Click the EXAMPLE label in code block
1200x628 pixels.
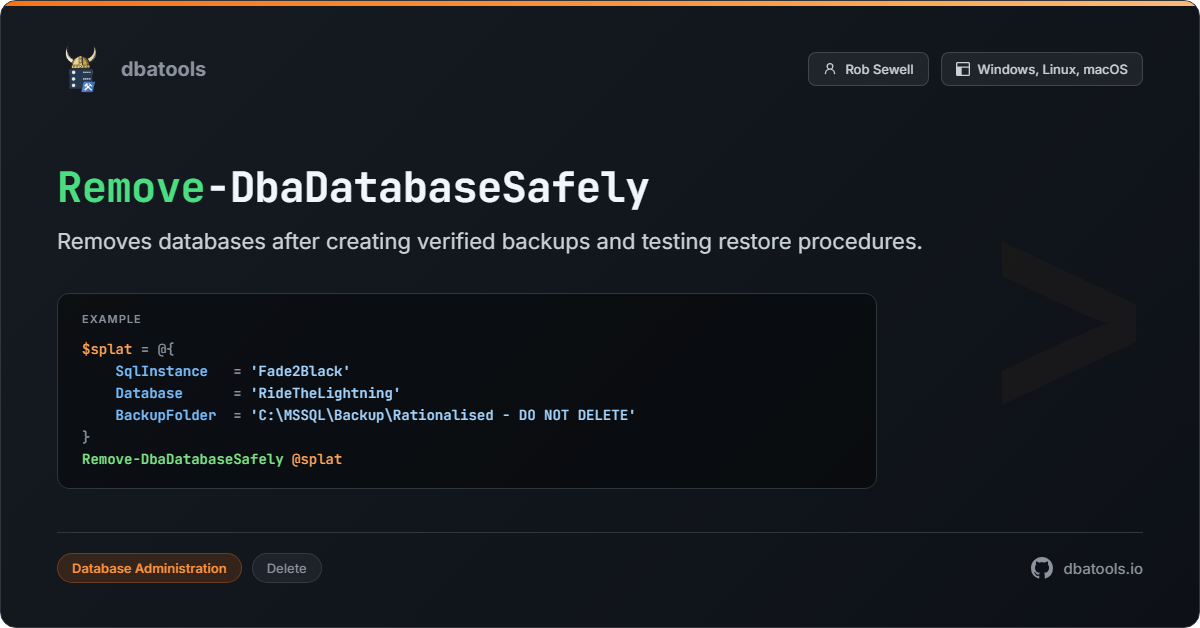111,319
